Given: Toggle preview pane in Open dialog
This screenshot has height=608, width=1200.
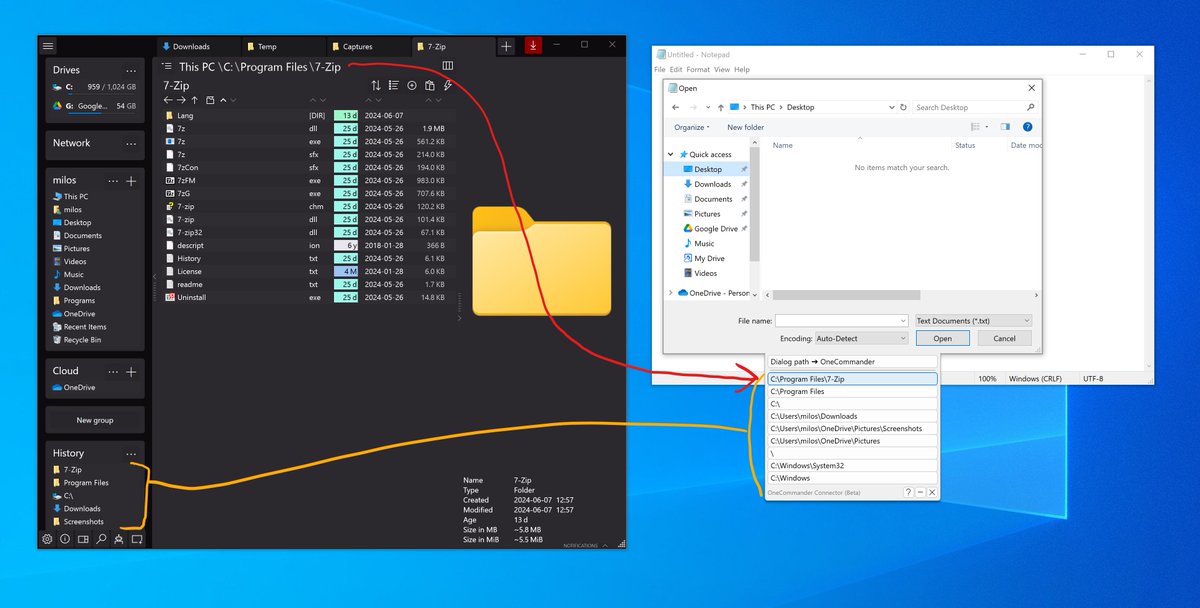Looking at the screenshot, I should pyautogui.click(x=1005, y=127).
